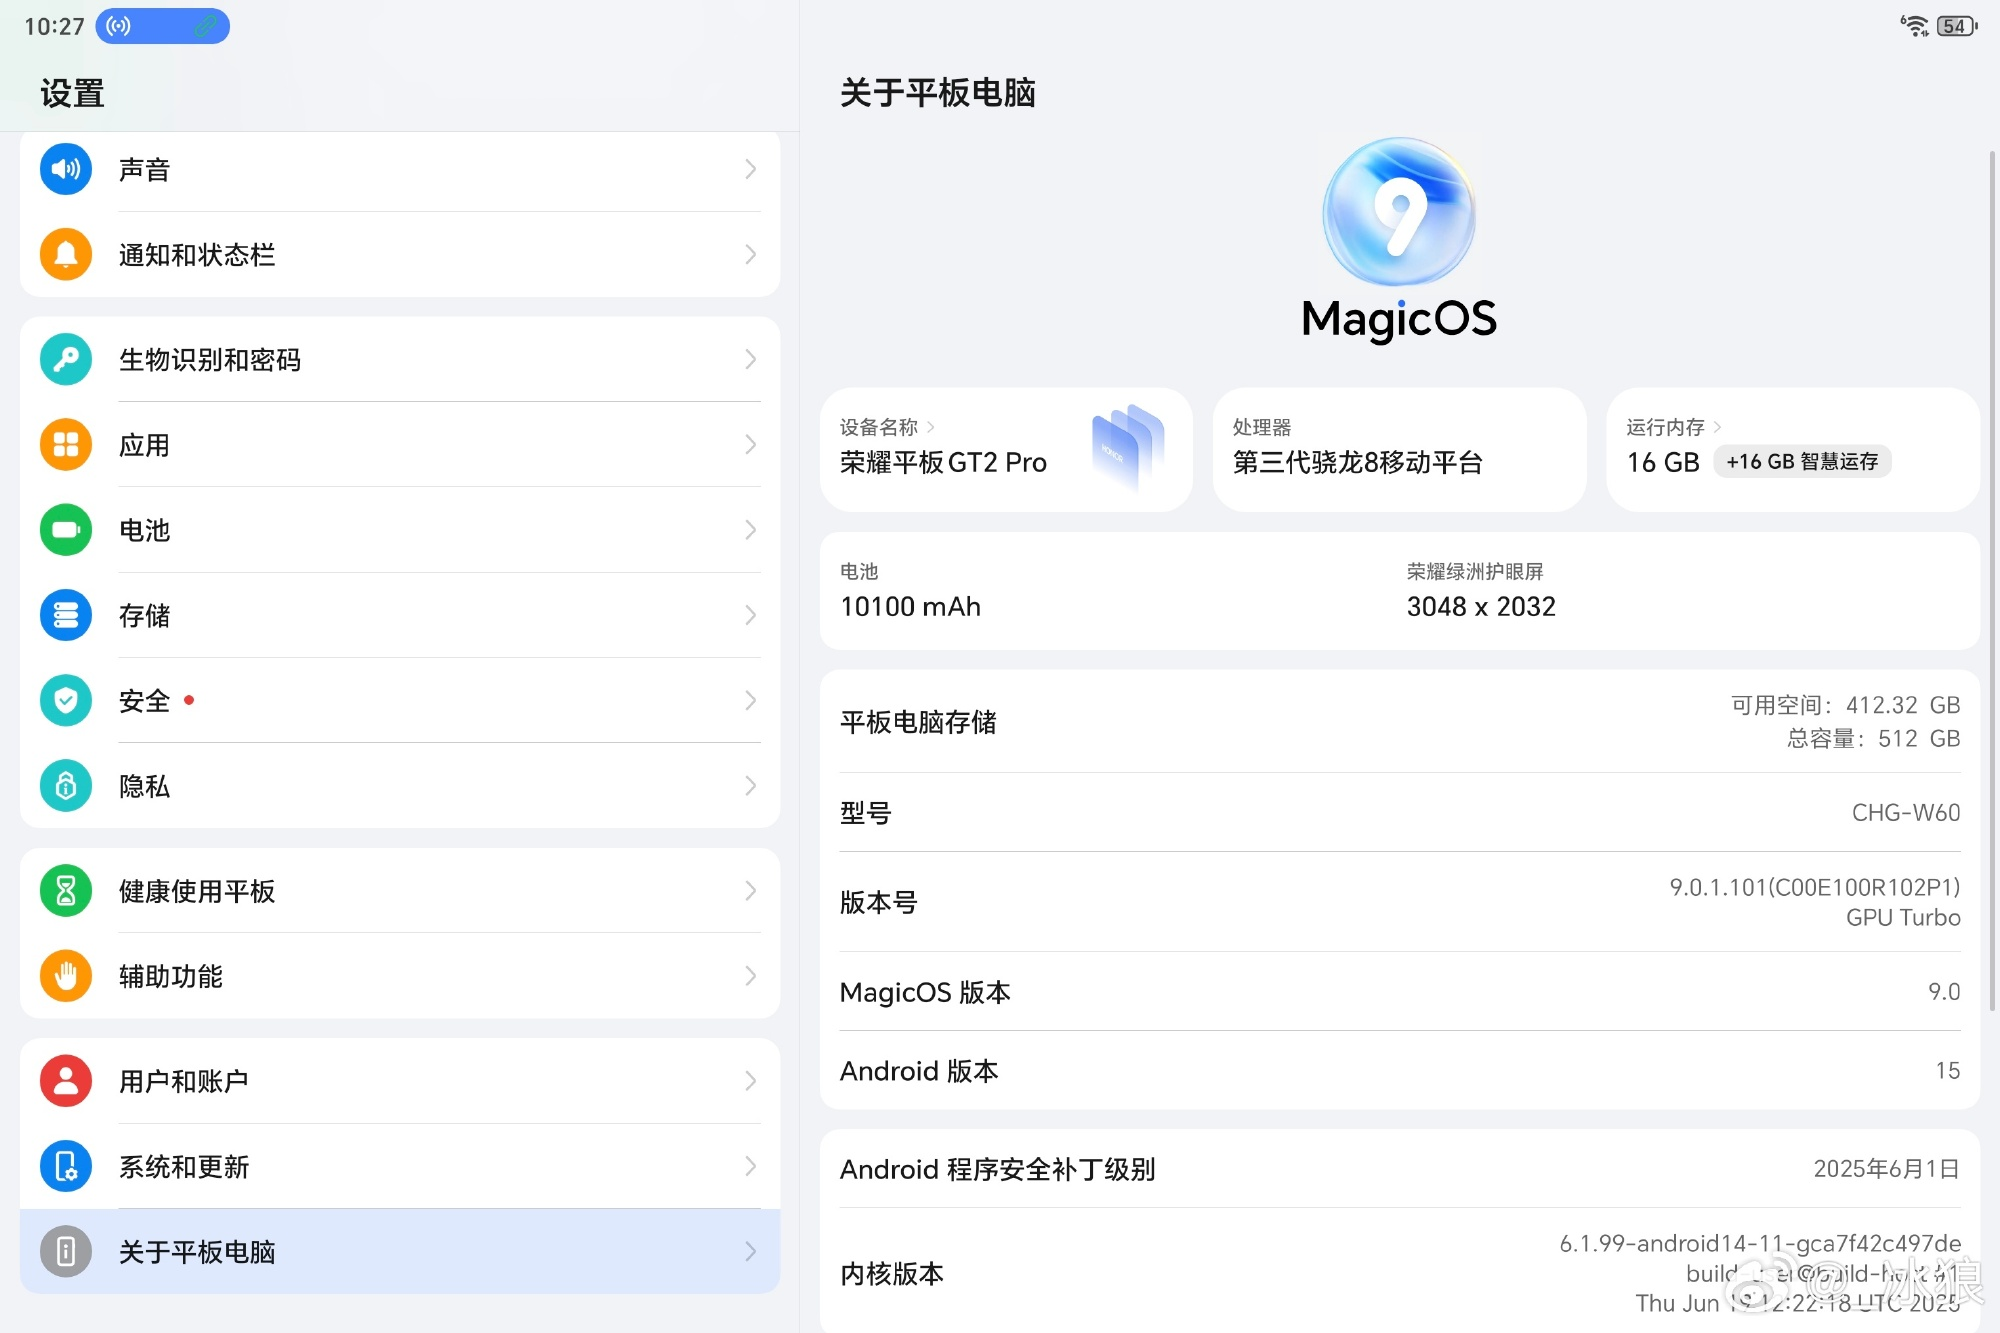The height and width of the screenshot is (1333, 2000).
Task: Tap the 10:27 clock
Action: click(x=54, y=26)
